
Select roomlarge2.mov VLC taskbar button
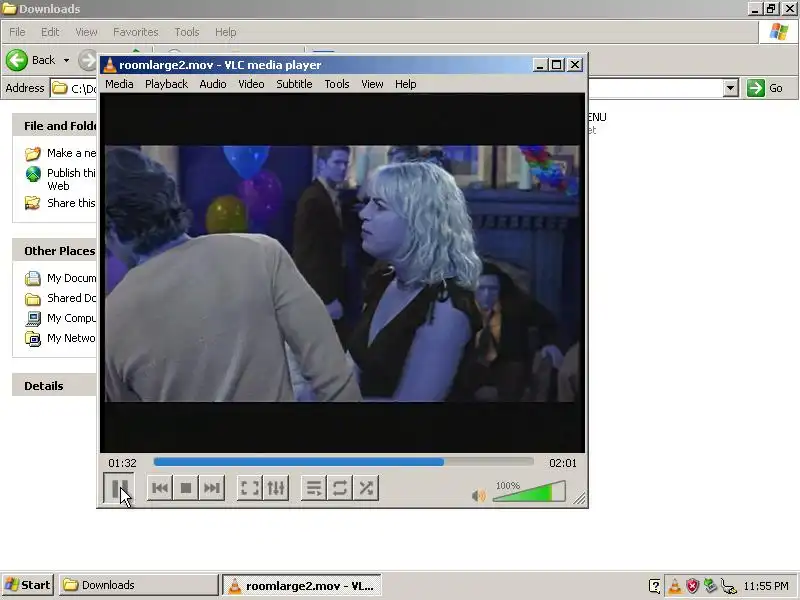[302, 586]
